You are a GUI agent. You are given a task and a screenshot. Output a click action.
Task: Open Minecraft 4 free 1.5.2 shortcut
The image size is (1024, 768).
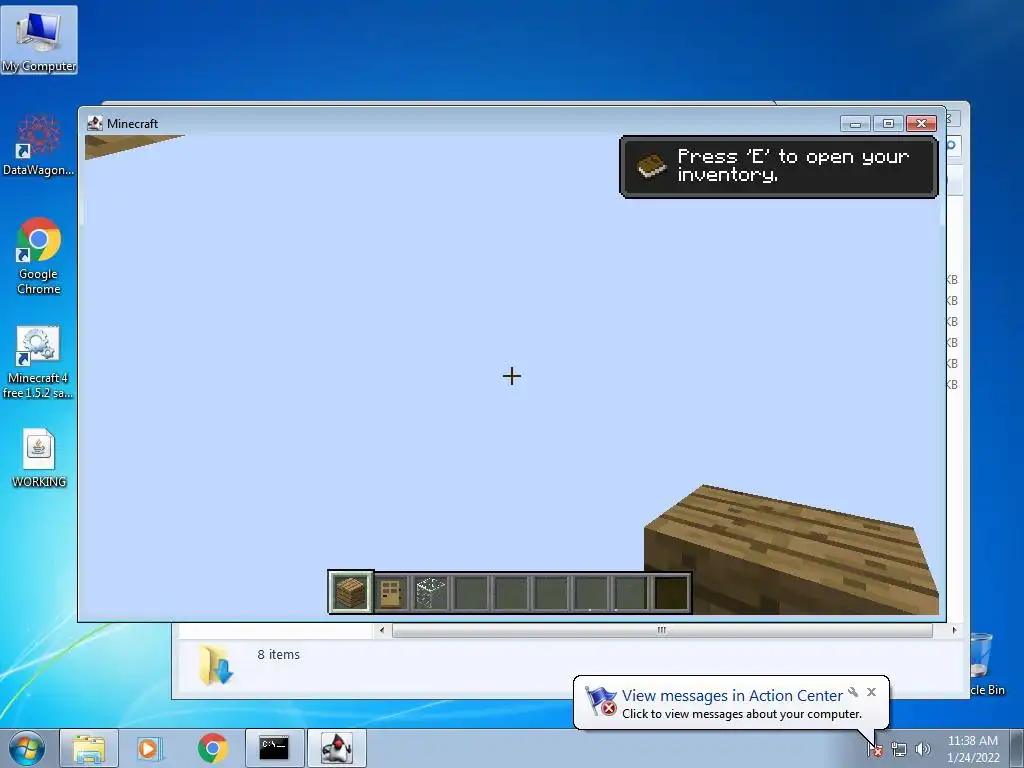click(39, 362)
